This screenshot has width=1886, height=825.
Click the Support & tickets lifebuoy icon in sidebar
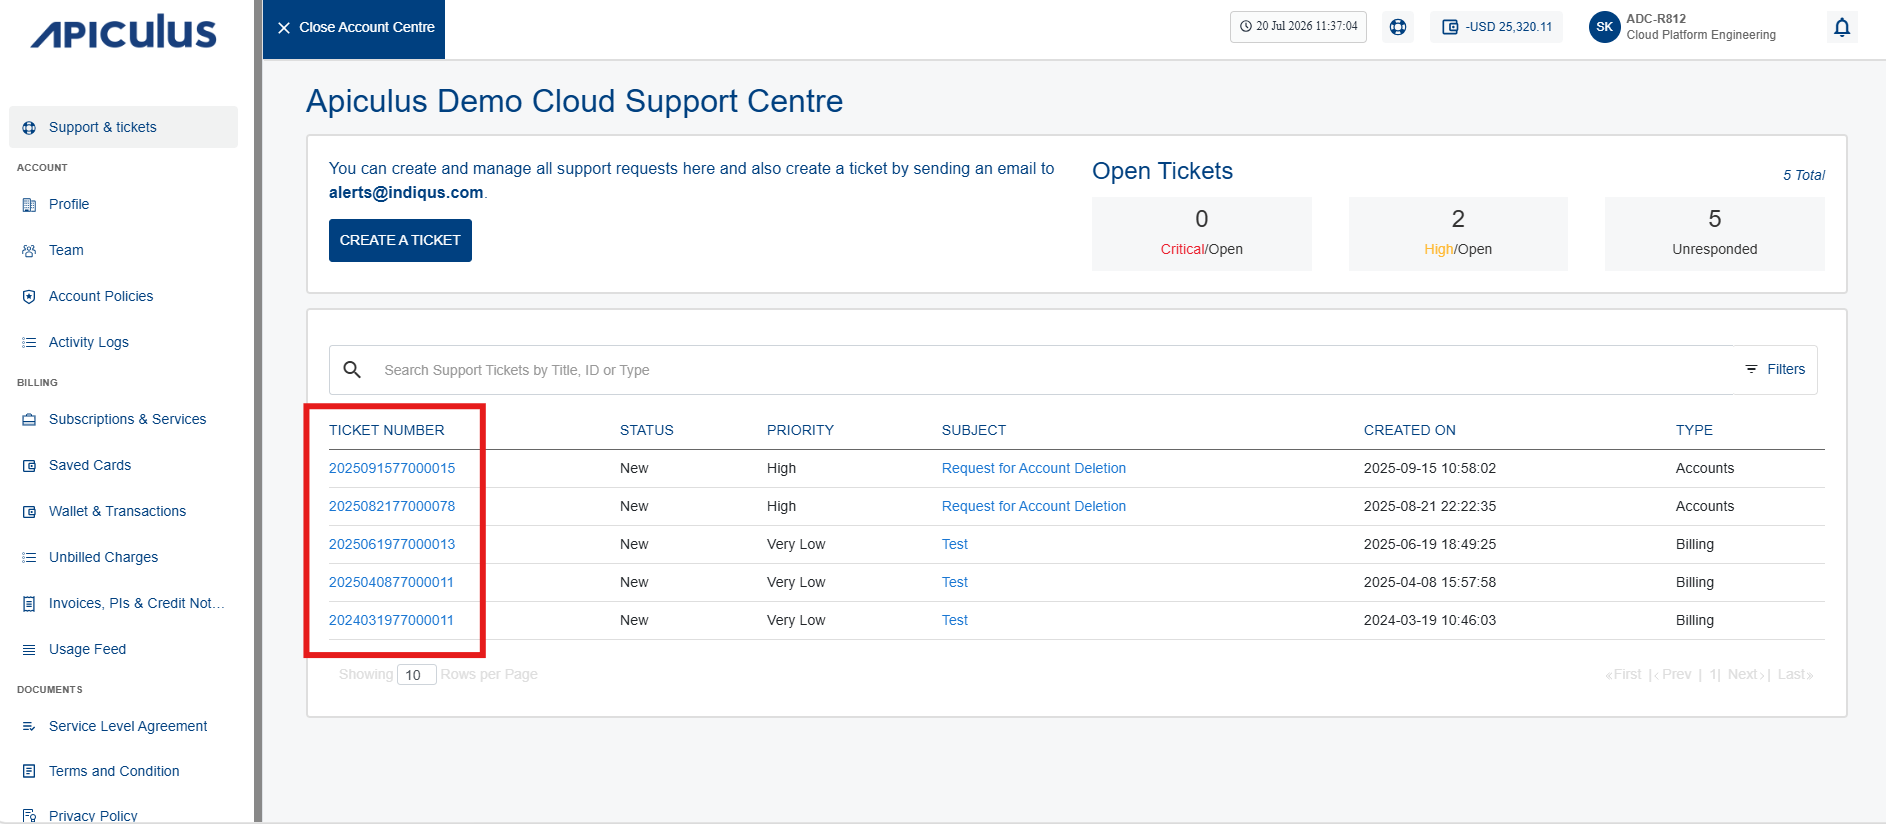click(x=29, y=128)
